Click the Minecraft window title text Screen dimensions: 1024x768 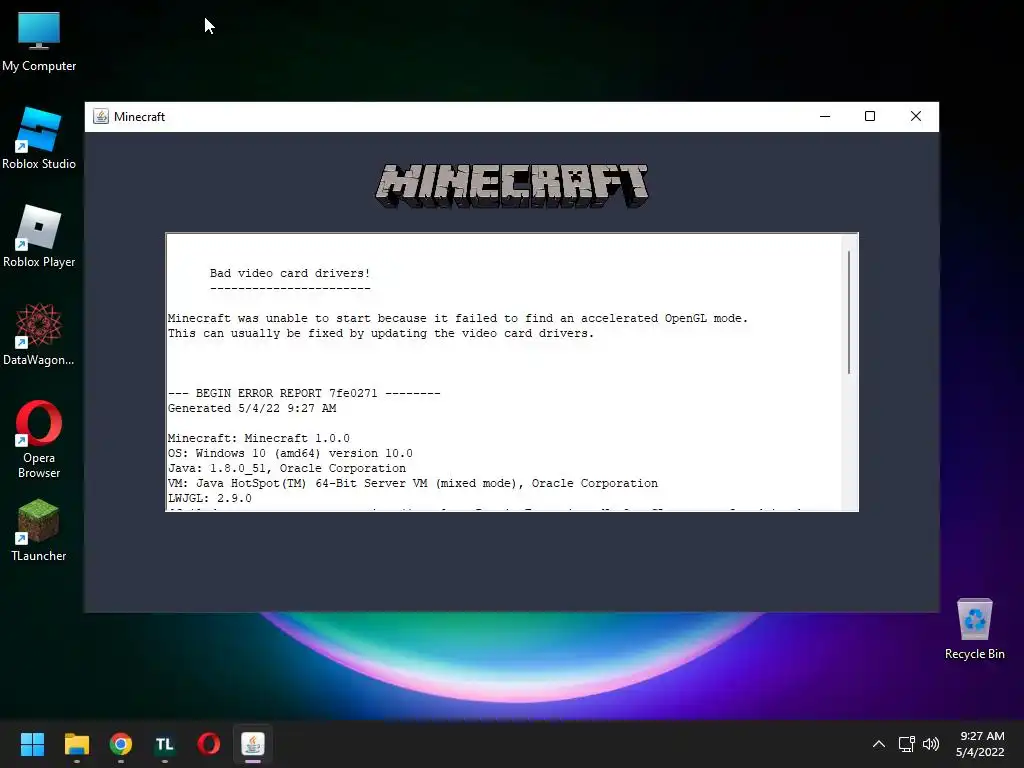click(139, 116)
